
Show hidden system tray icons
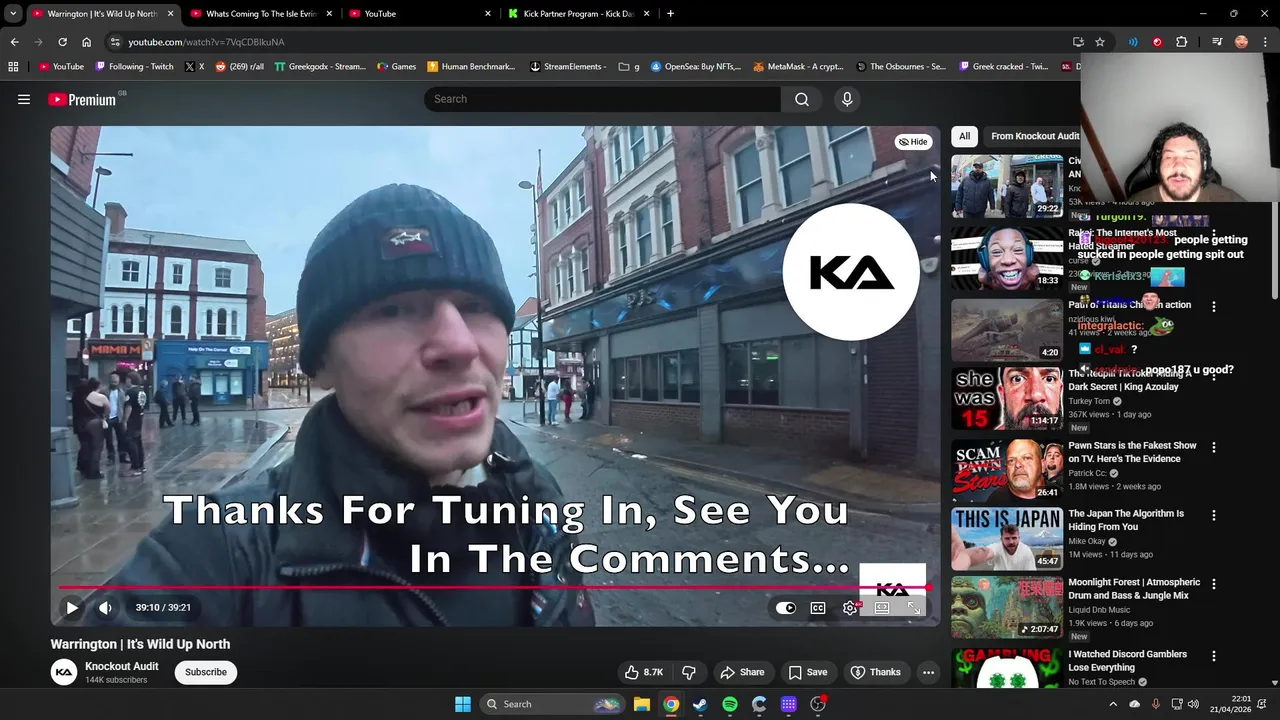pyautogui.click(x=1113, y=704)
